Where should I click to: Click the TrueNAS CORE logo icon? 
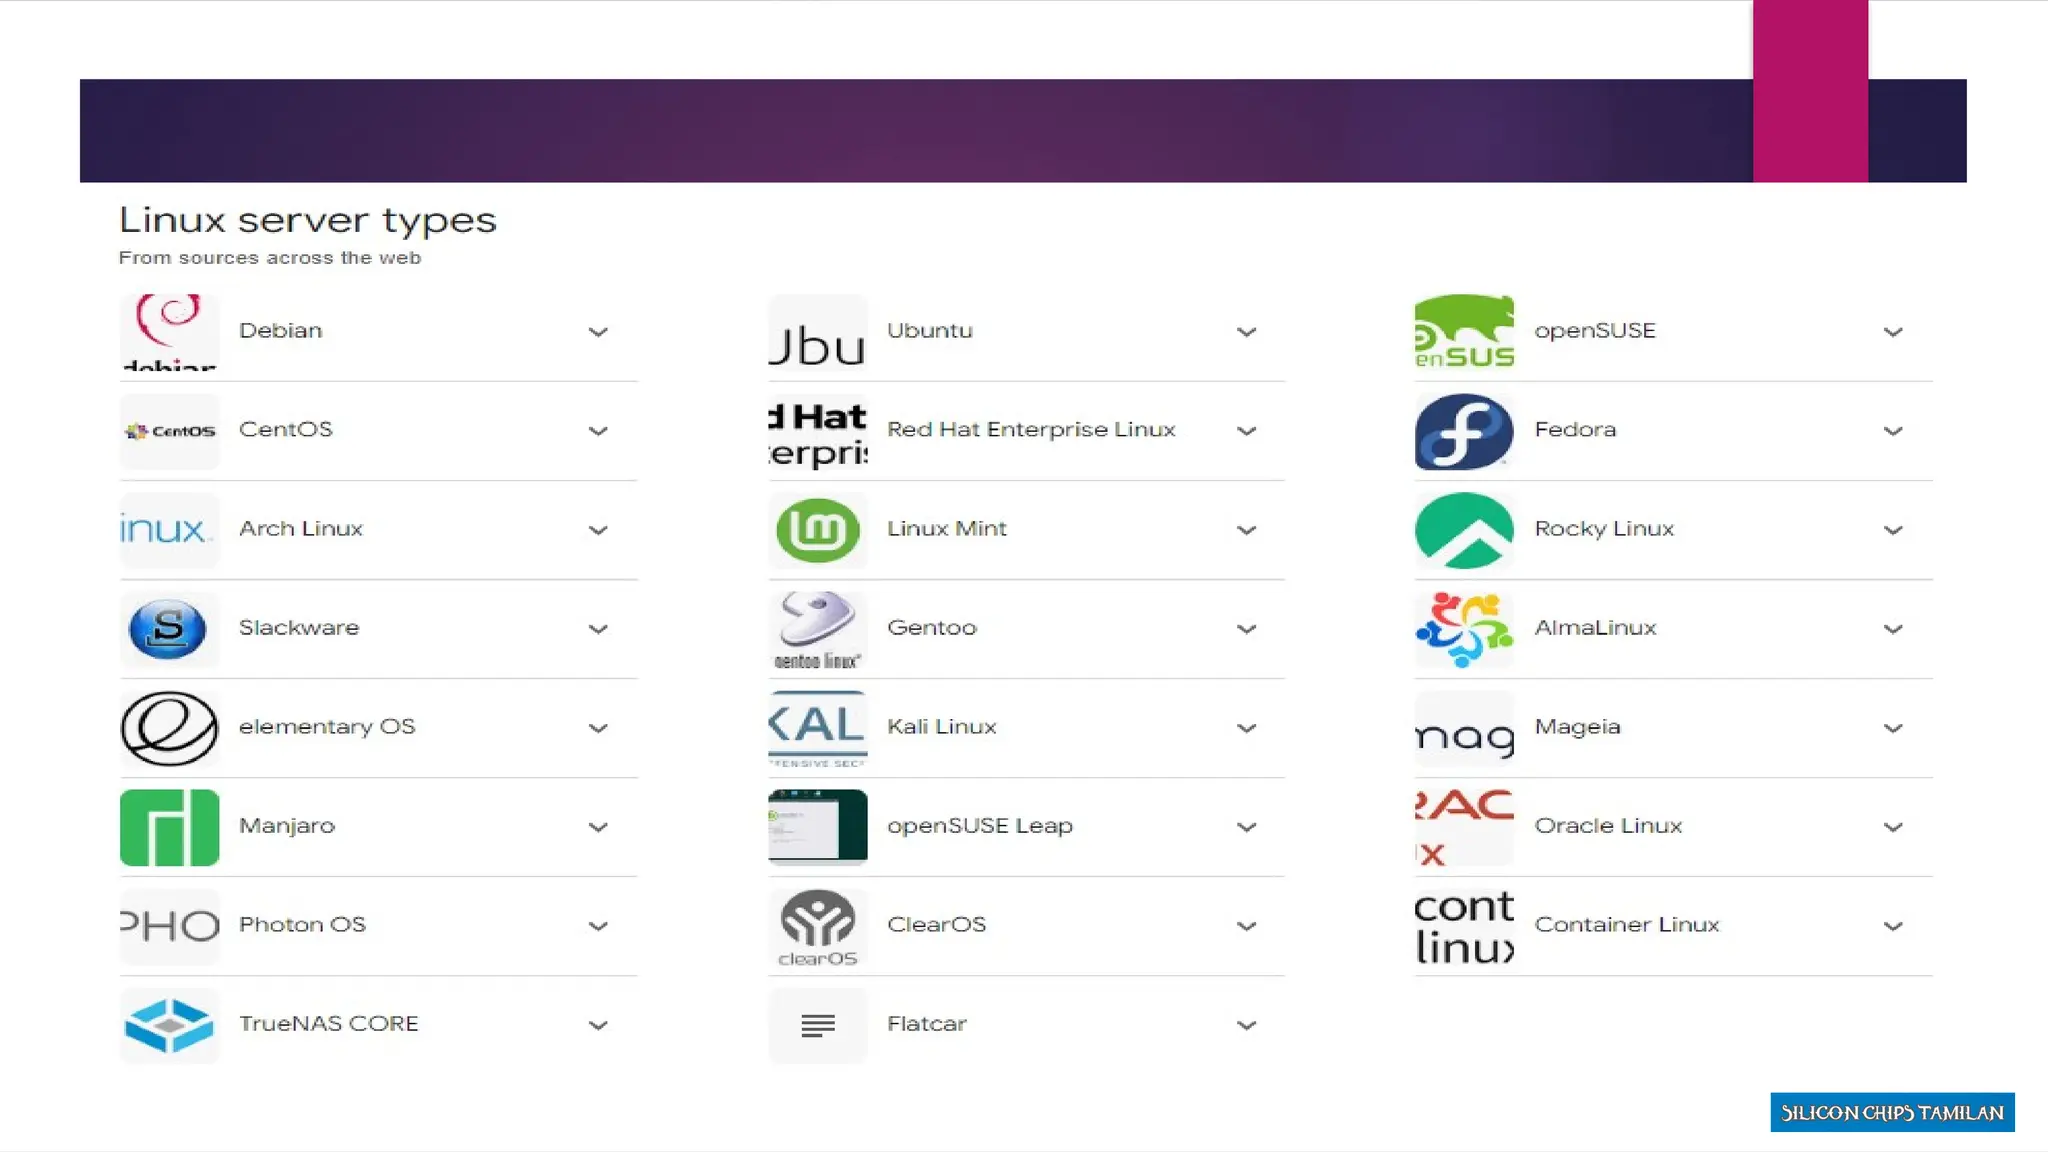pyautogui.click(x=169, y=1025)
